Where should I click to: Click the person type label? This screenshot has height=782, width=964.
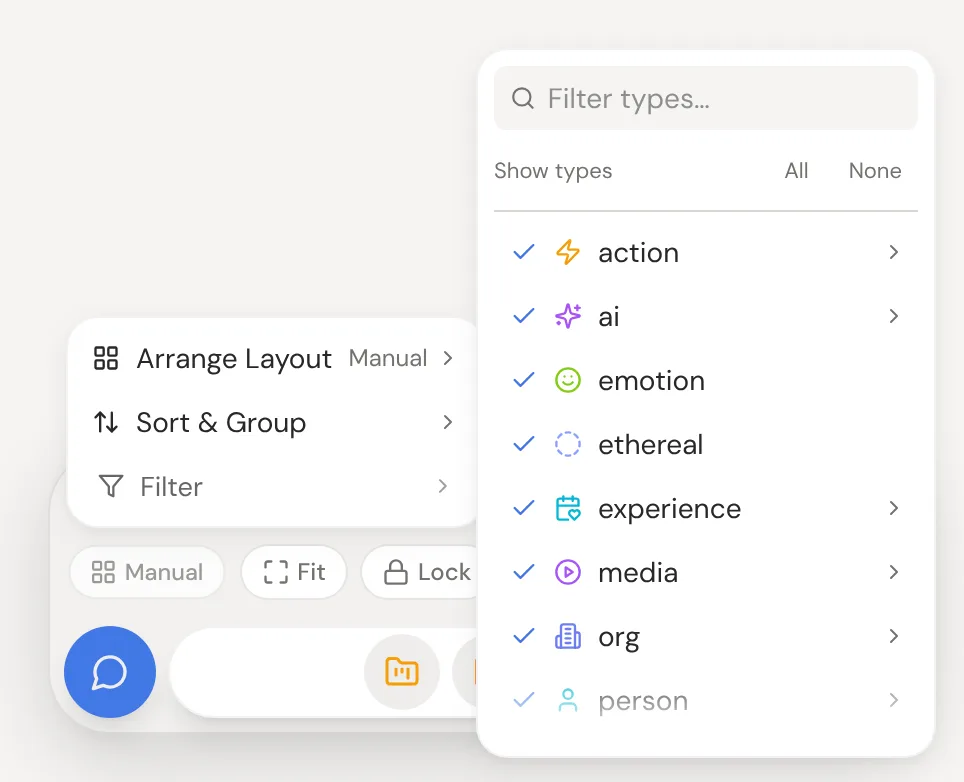tap(643, 701)
